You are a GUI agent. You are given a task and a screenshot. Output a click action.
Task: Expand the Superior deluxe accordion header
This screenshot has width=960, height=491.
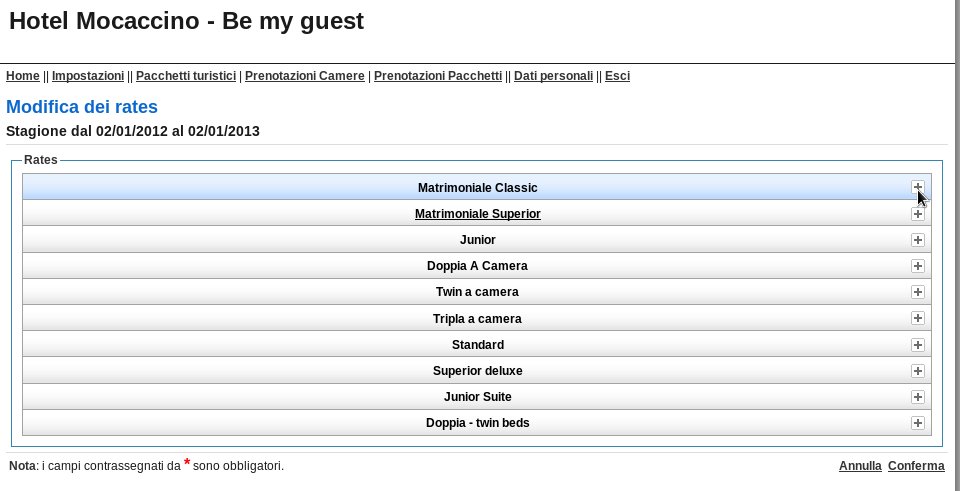pos(477,371)
